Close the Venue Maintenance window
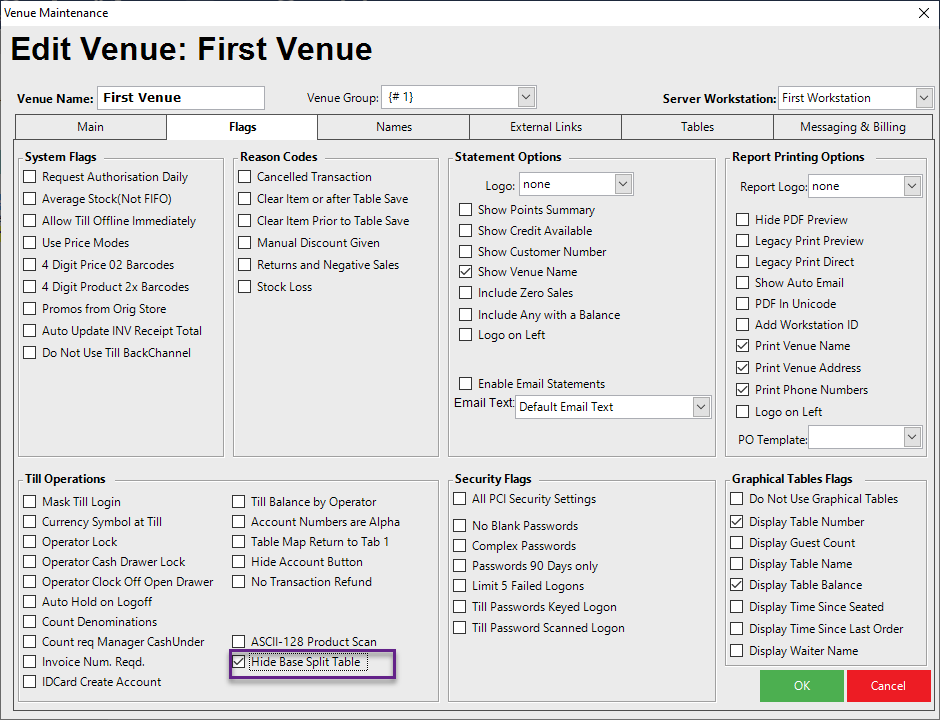The image size is (940, 720). (922, 13)
